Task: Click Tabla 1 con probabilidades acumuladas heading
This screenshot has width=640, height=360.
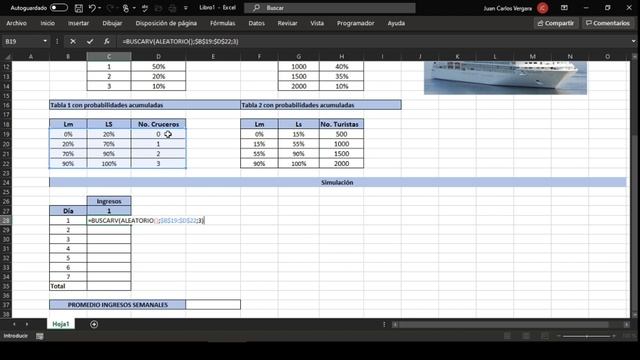Action: (x=145, y=105)
